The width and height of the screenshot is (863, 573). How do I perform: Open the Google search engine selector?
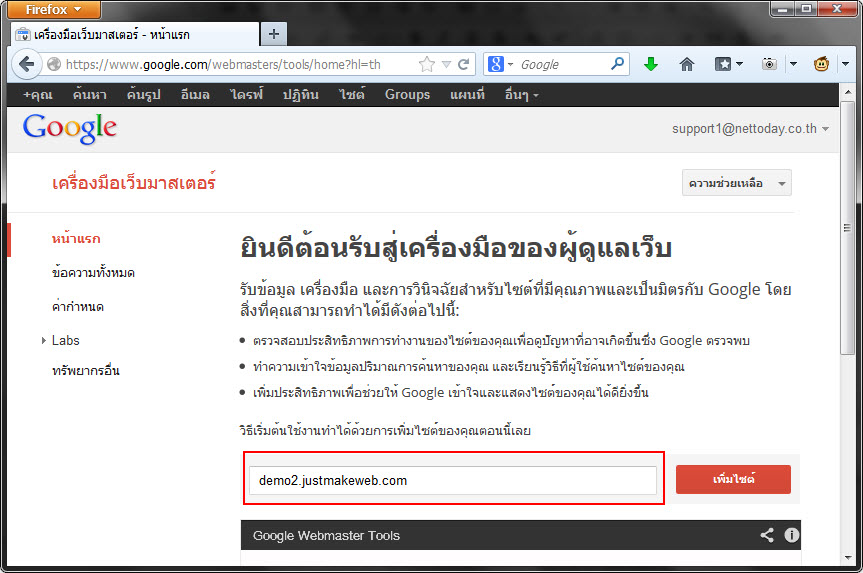(500, 64)
